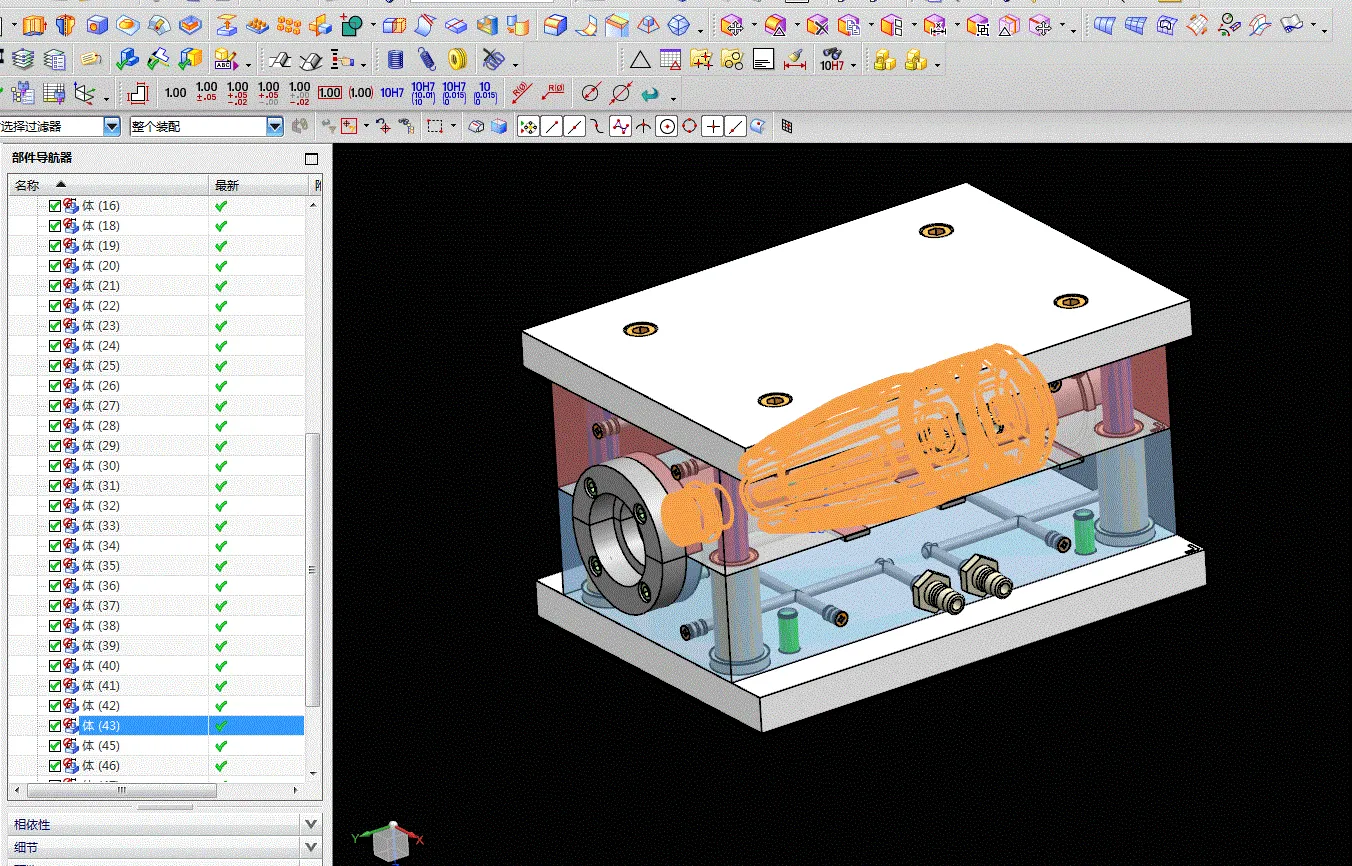Viewport: 1352px width, 866px height.
Task: Click the boxed 1.00 basic dimension icon
Action: tap(330, 93)
